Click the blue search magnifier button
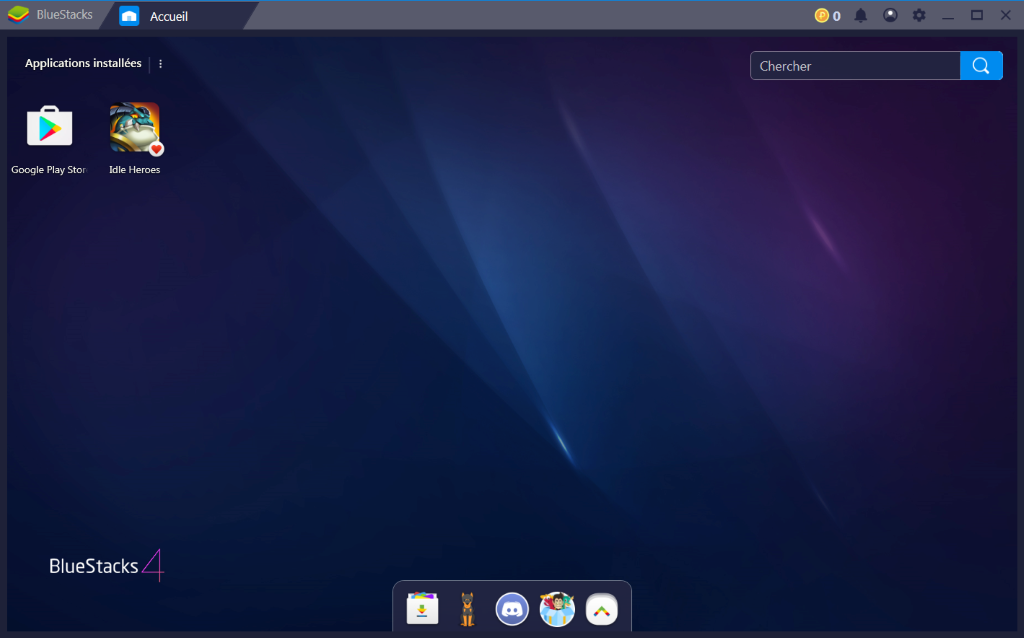This screenshot has width=1024, height=638. point(981,65)
